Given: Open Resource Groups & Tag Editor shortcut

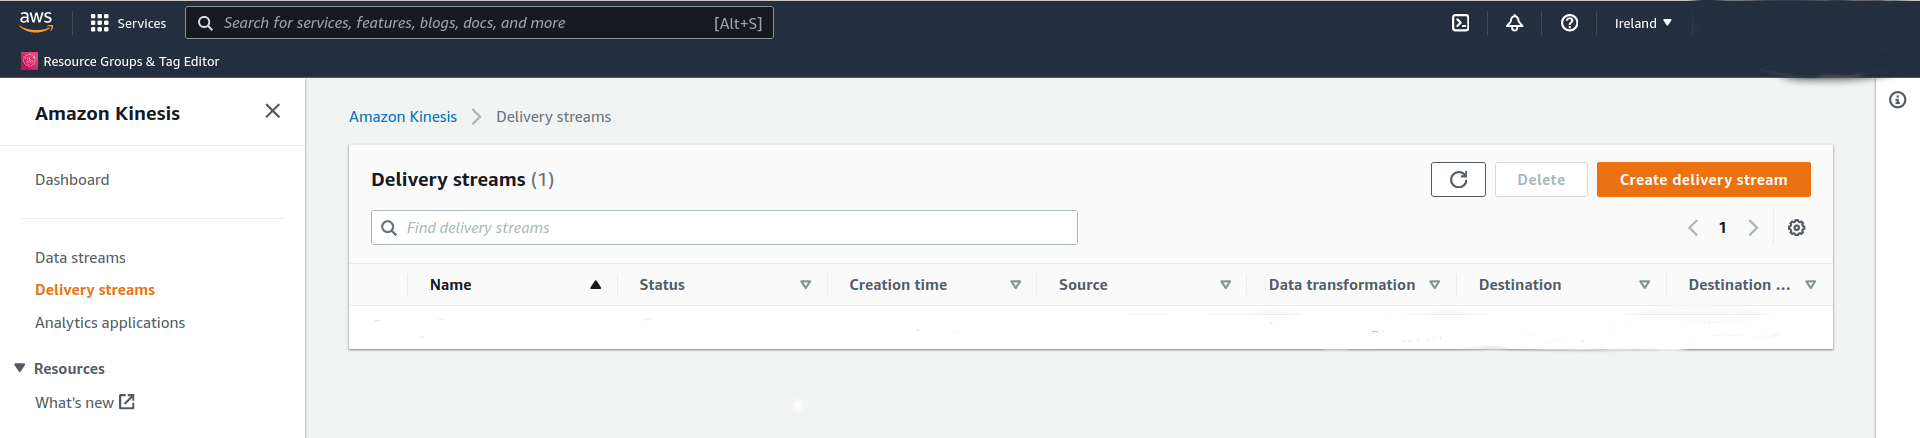Looking at the screenshot, I should 120,61.
